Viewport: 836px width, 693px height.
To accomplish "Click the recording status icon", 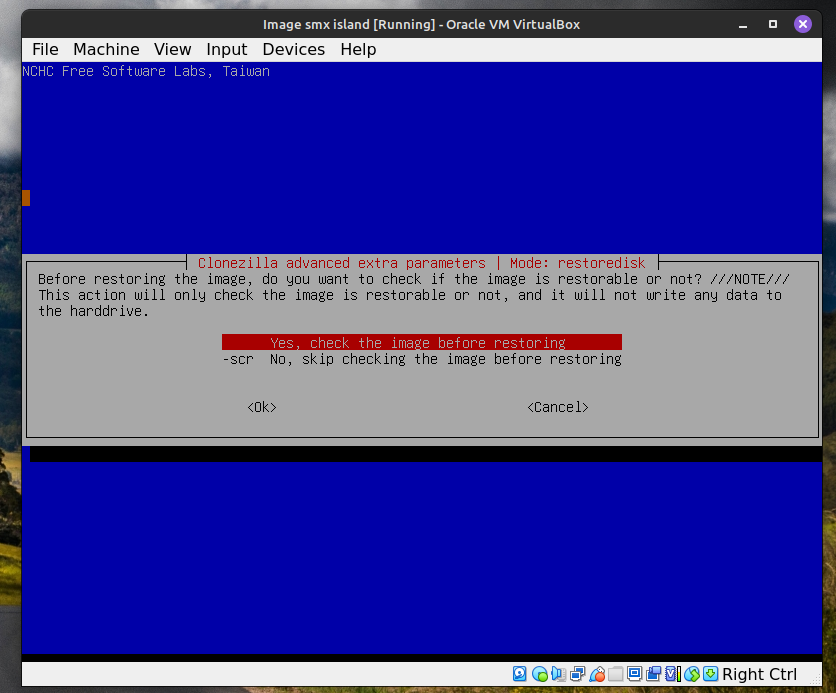I will coord(654,674).
